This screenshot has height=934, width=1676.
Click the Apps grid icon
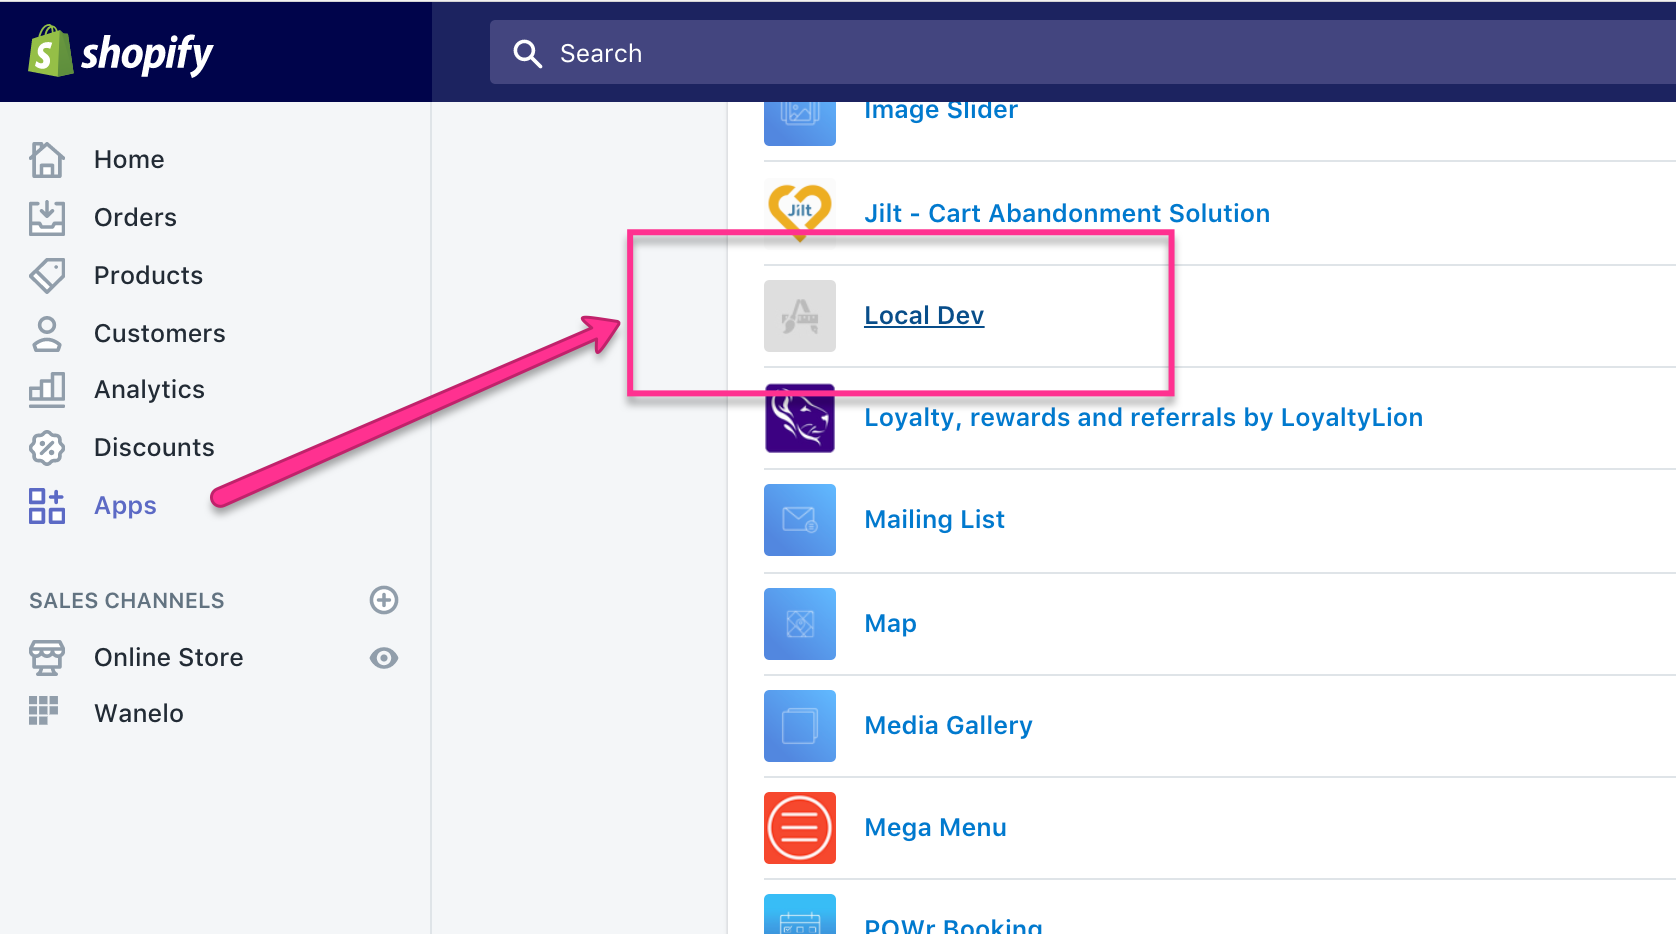point(47,505)
